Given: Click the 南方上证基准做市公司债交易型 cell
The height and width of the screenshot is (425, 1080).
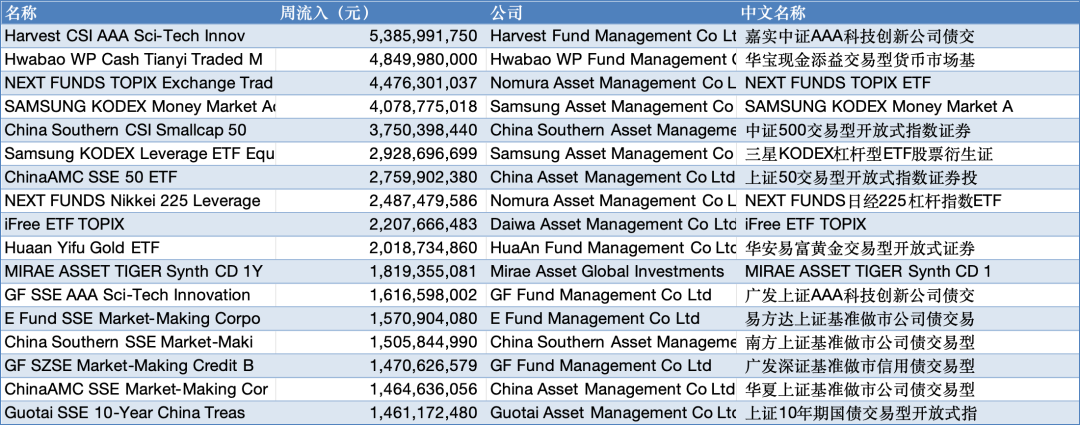Looking at the screenshot, I should 908,342.
